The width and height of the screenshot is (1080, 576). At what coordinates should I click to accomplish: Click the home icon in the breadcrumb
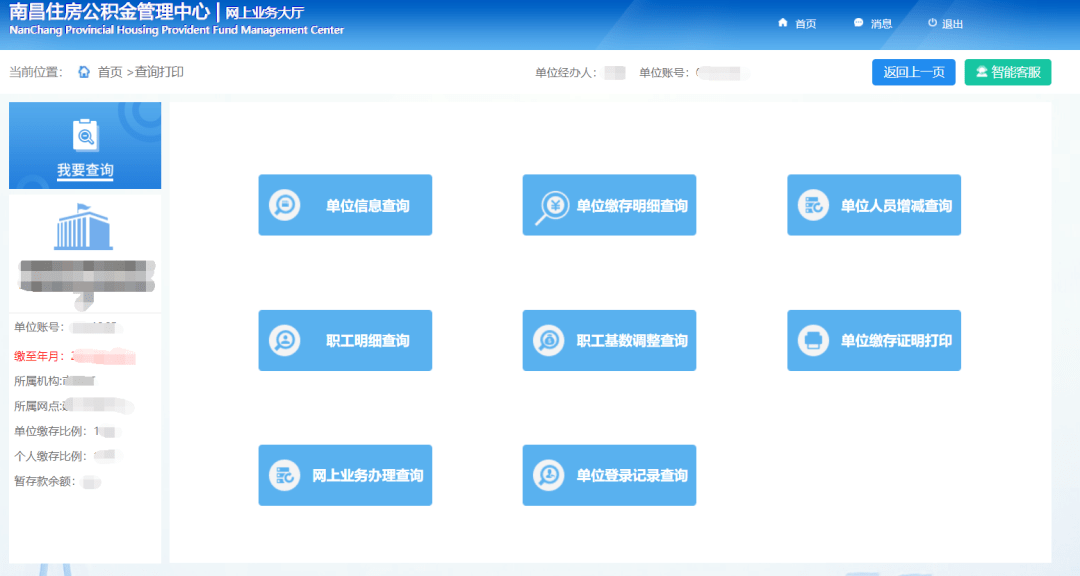click(x=84, y=72)
